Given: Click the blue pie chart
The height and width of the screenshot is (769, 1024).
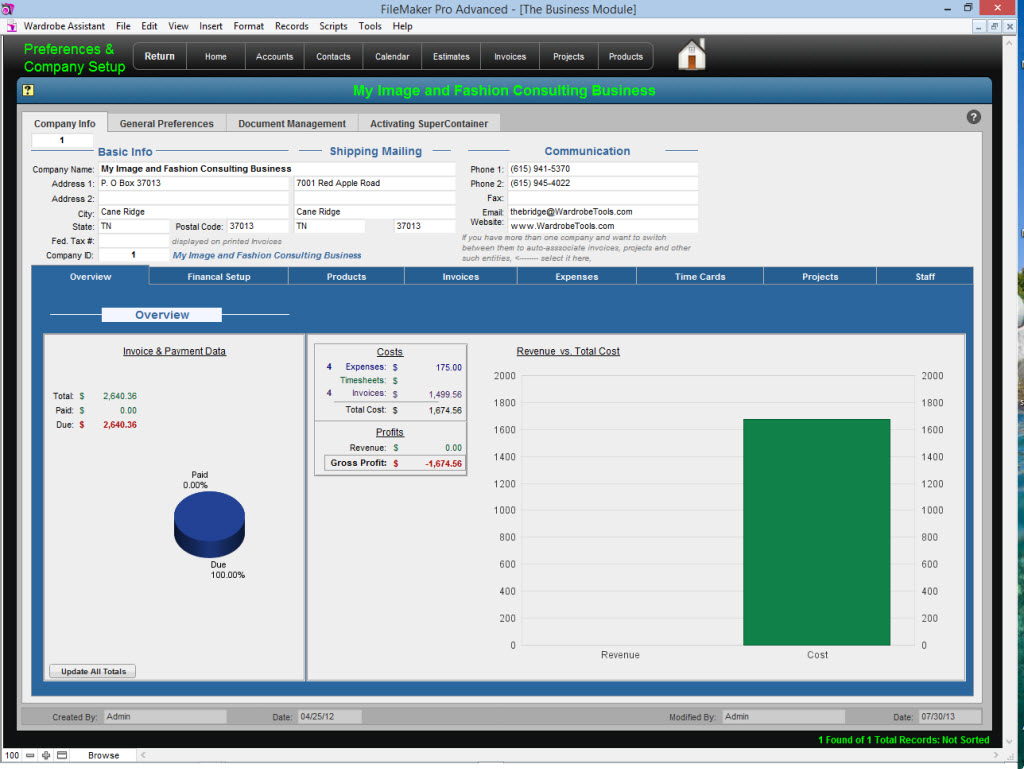Looking at the screenshot, I should pos(209,524).
